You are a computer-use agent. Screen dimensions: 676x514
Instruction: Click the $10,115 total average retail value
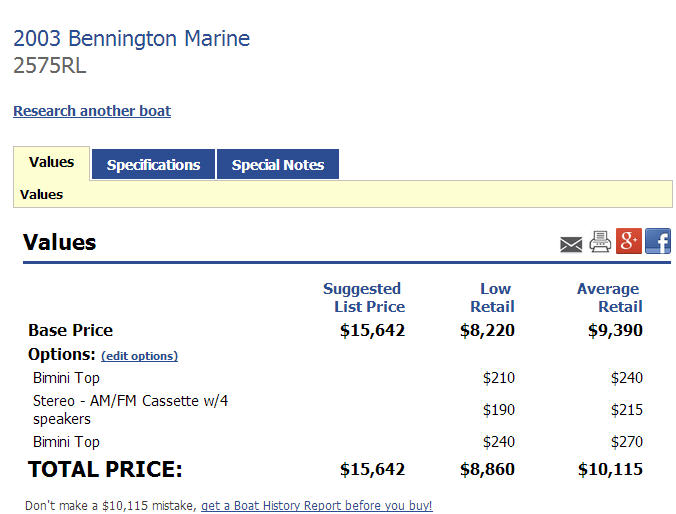[610, 469]
